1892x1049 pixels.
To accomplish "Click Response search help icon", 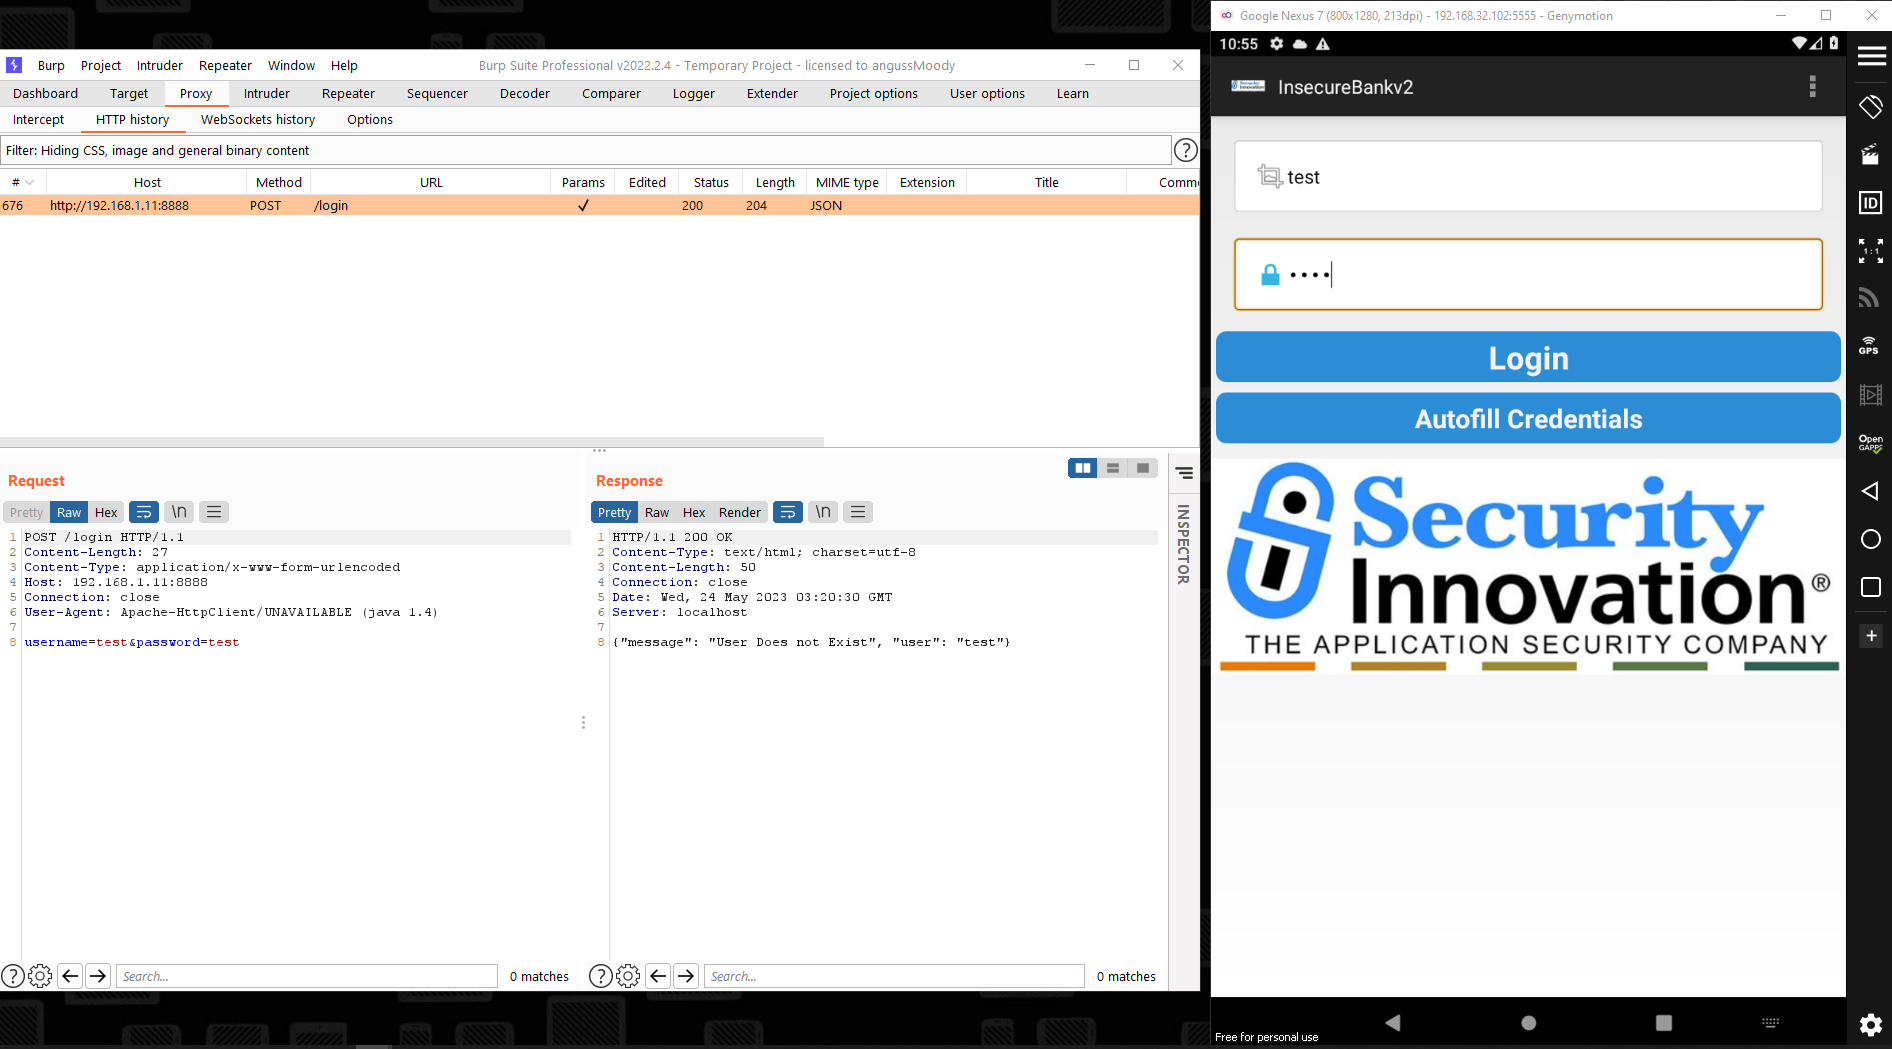I will (601, 976).
